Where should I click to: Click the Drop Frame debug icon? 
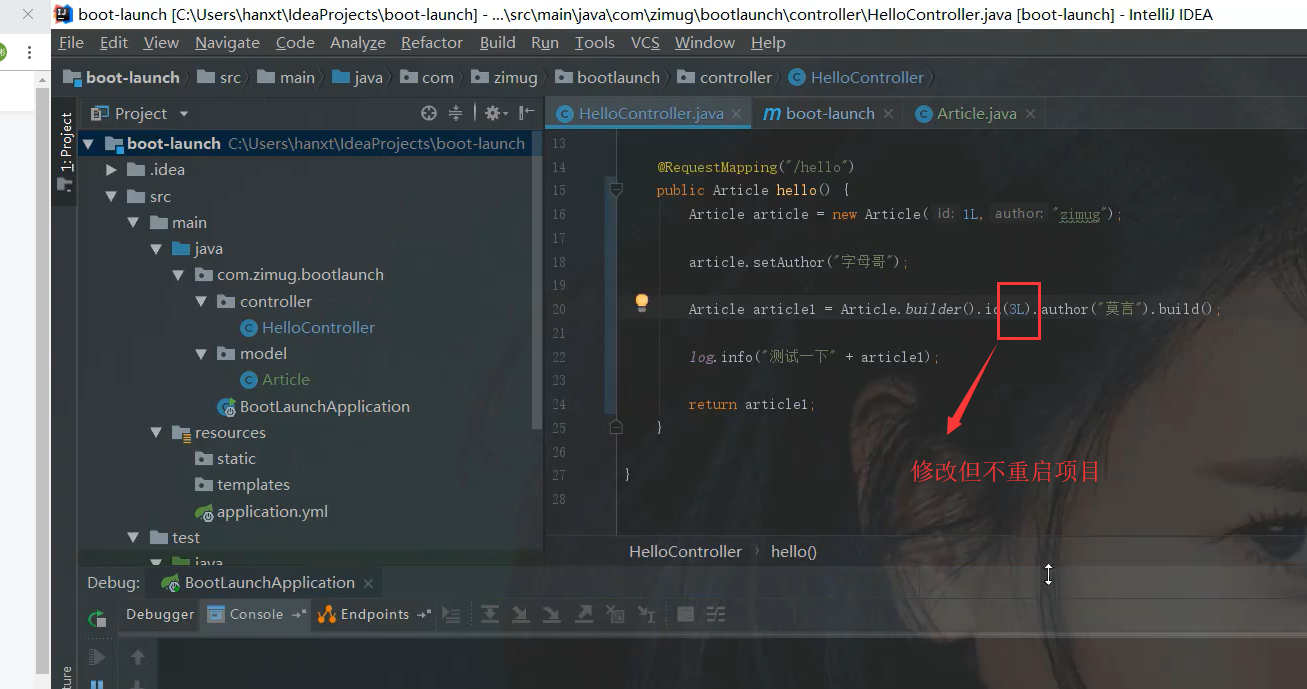(615, 615)
